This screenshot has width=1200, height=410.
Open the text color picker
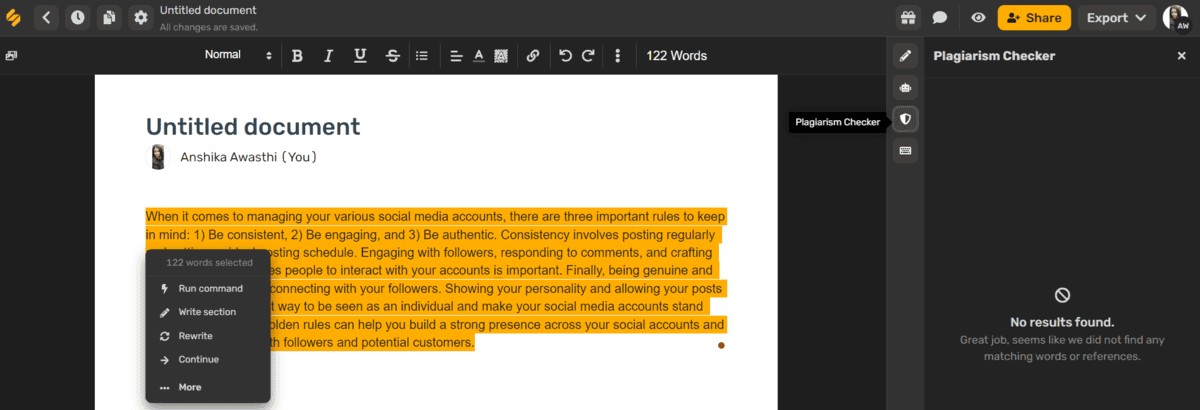(478, 56)
